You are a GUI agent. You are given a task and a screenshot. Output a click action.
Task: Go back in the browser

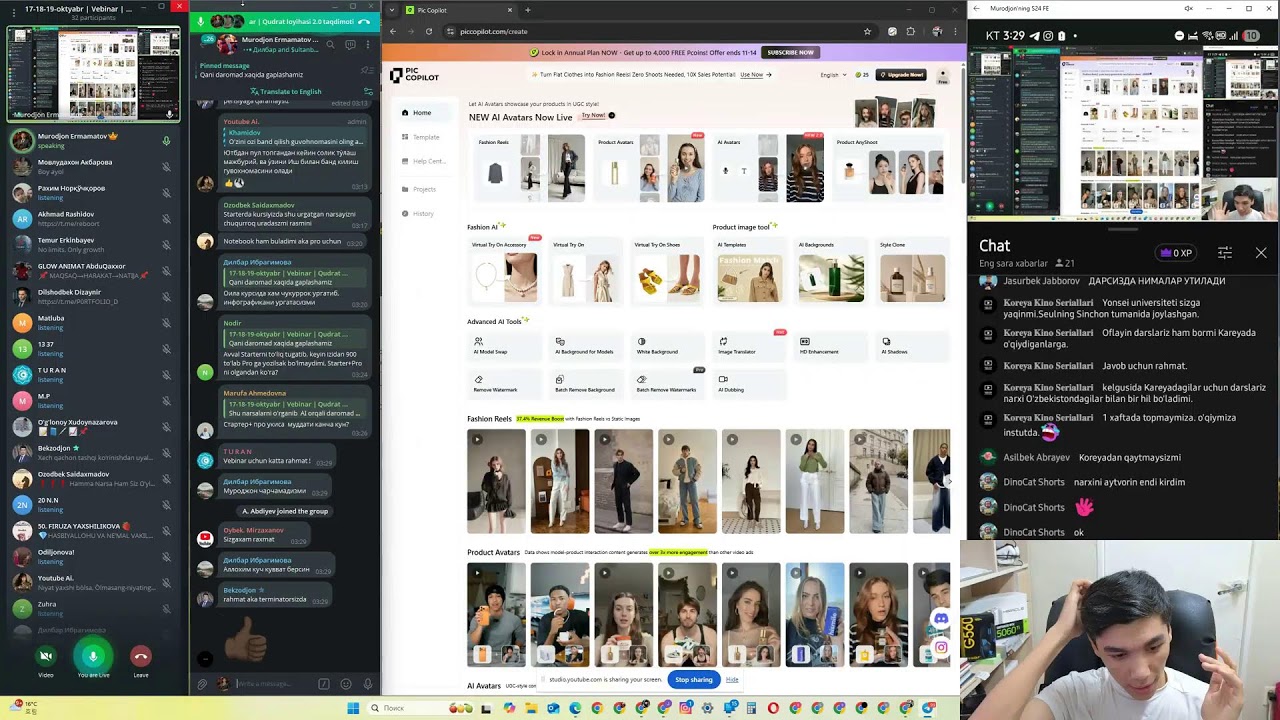pos(393,31)
